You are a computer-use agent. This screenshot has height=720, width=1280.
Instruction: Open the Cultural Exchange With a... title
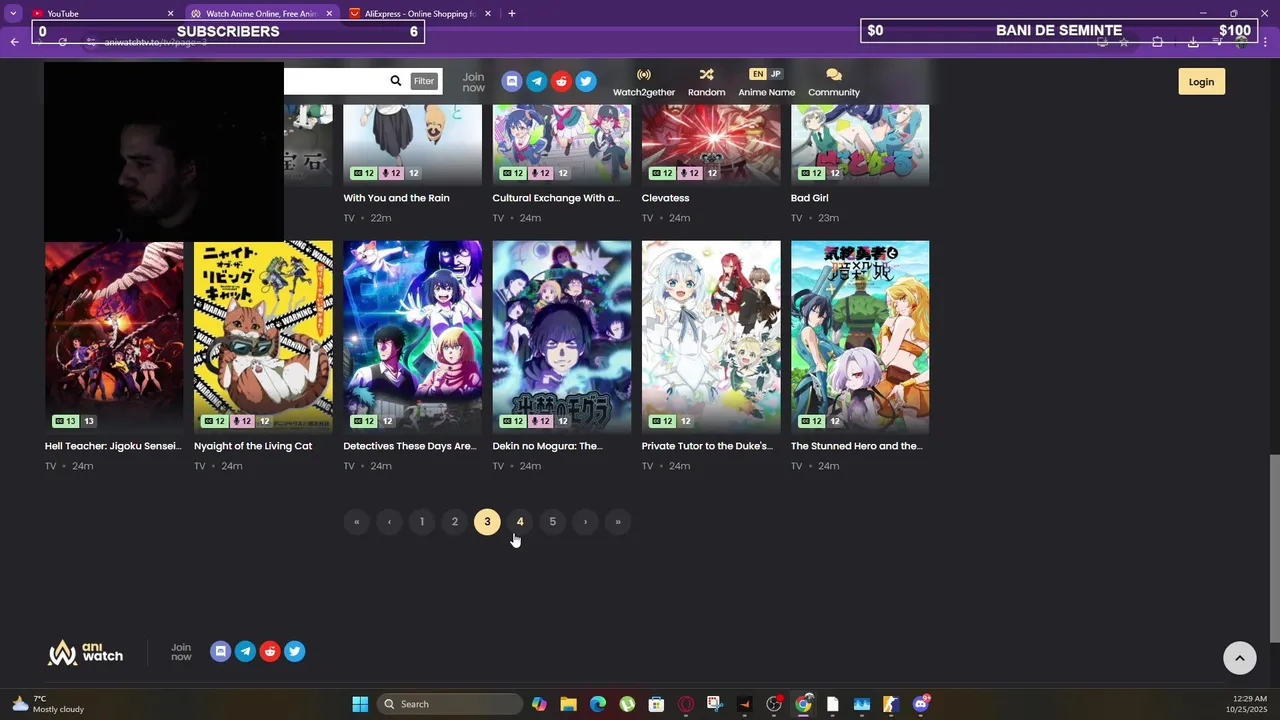556,198
